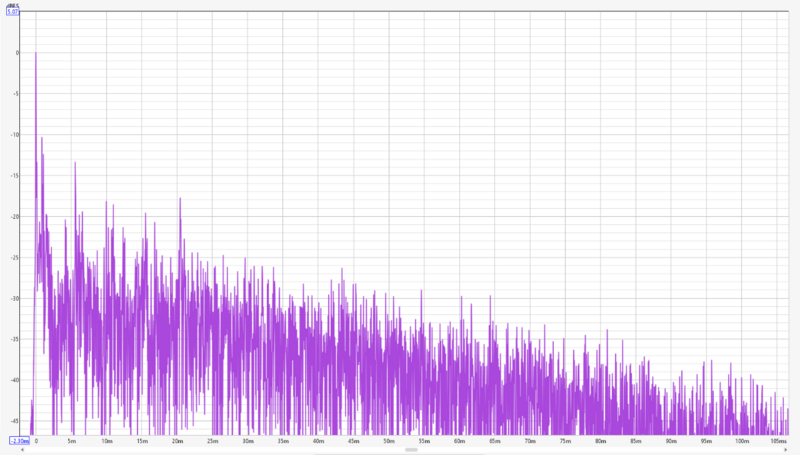Click the horizontal scrollbar thumb

411,450
